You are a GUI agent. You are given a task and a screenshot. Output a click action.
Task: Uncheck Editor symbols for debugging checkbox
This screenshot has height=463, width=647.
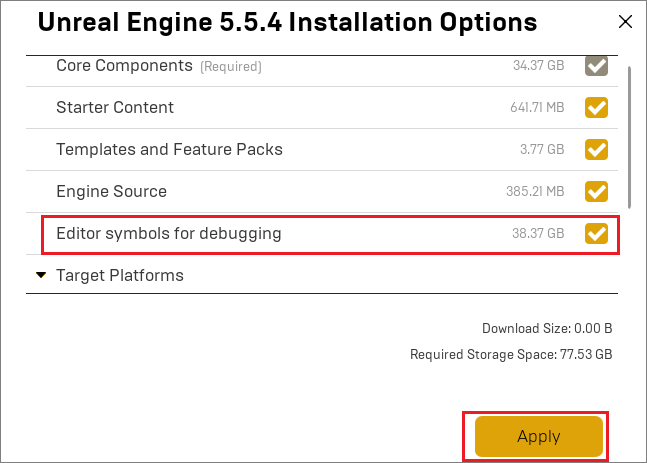[x=596, y=234]
